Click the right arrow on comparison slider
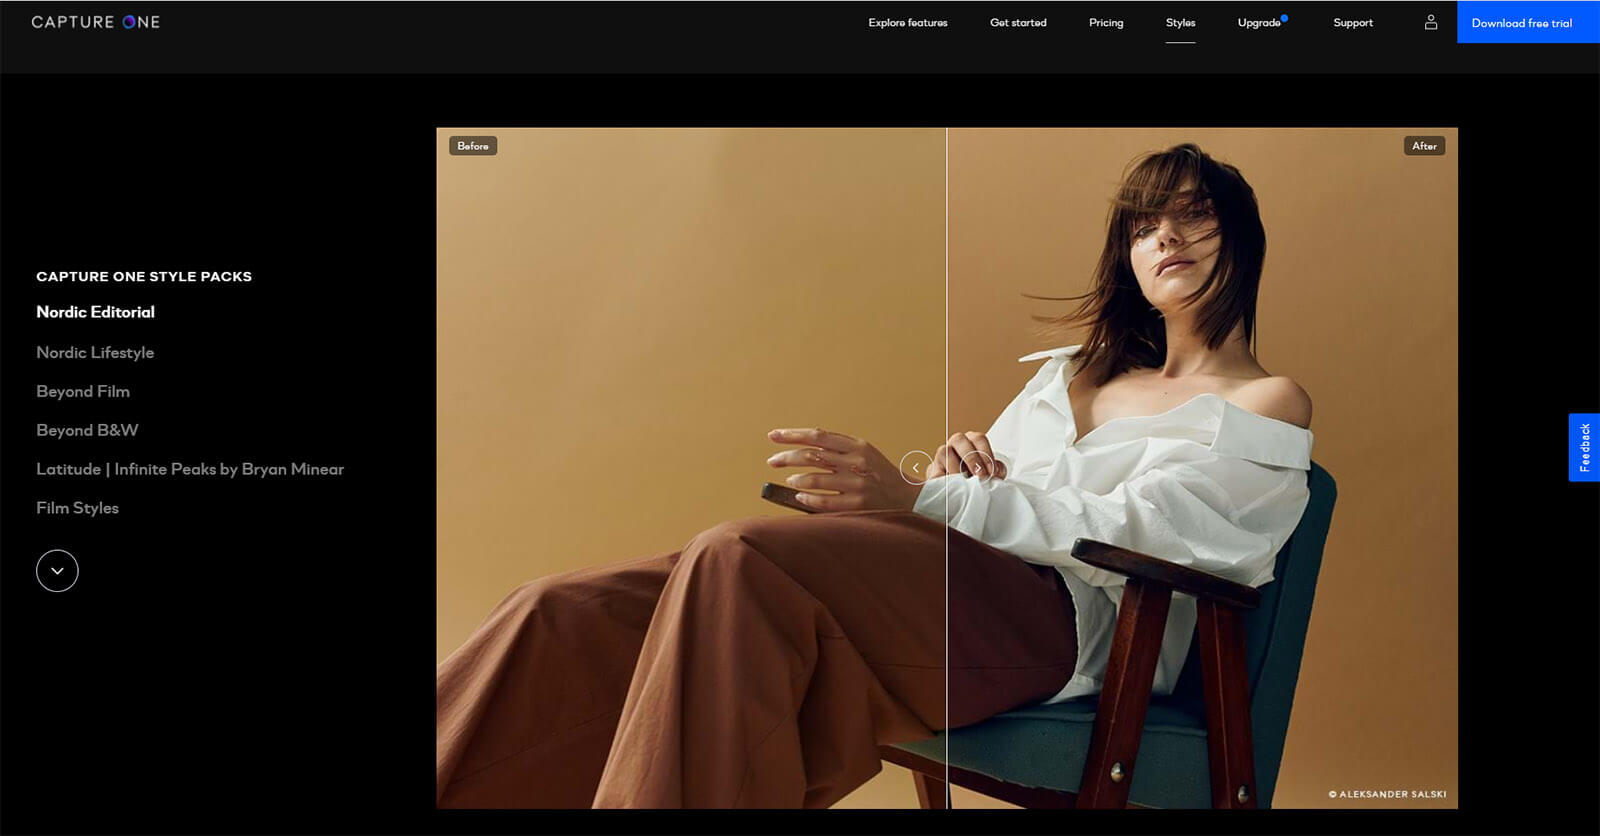The image size is (1600, 836). click(x=977, y=467)
